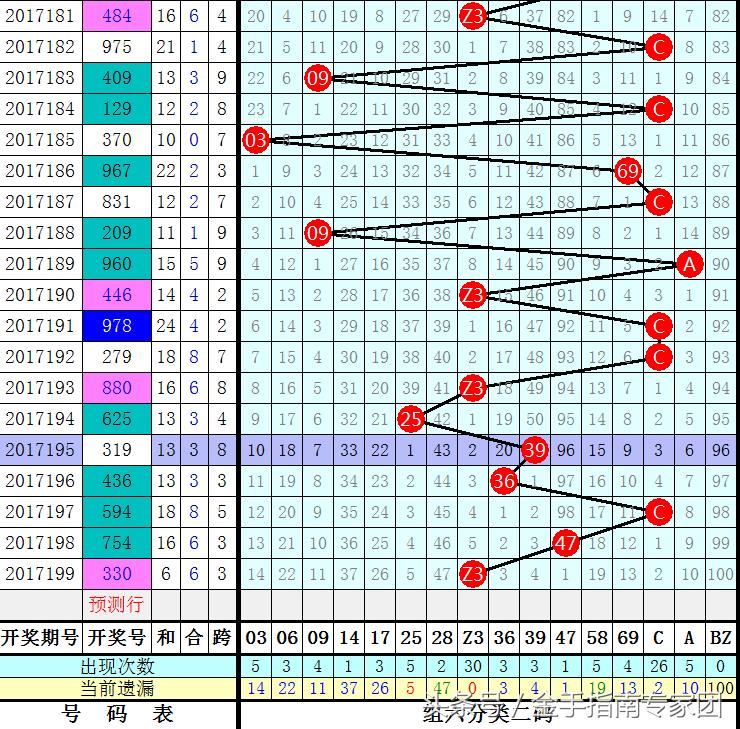The width and height of the screenshot is (740, 729).
Task: Click winning number 319
Action: (x=117, y=450)
